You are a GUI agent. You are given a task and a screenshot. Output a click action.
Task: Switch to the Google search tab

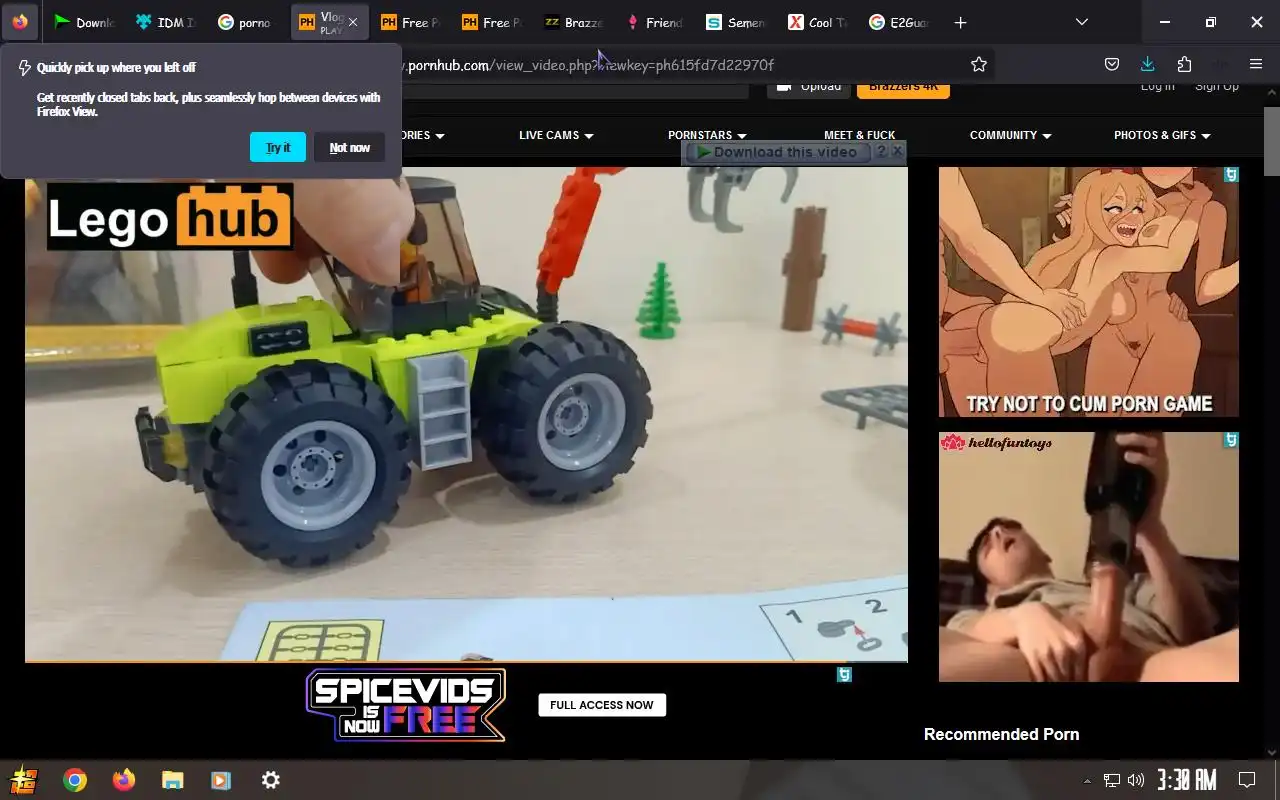click(247, 22)
